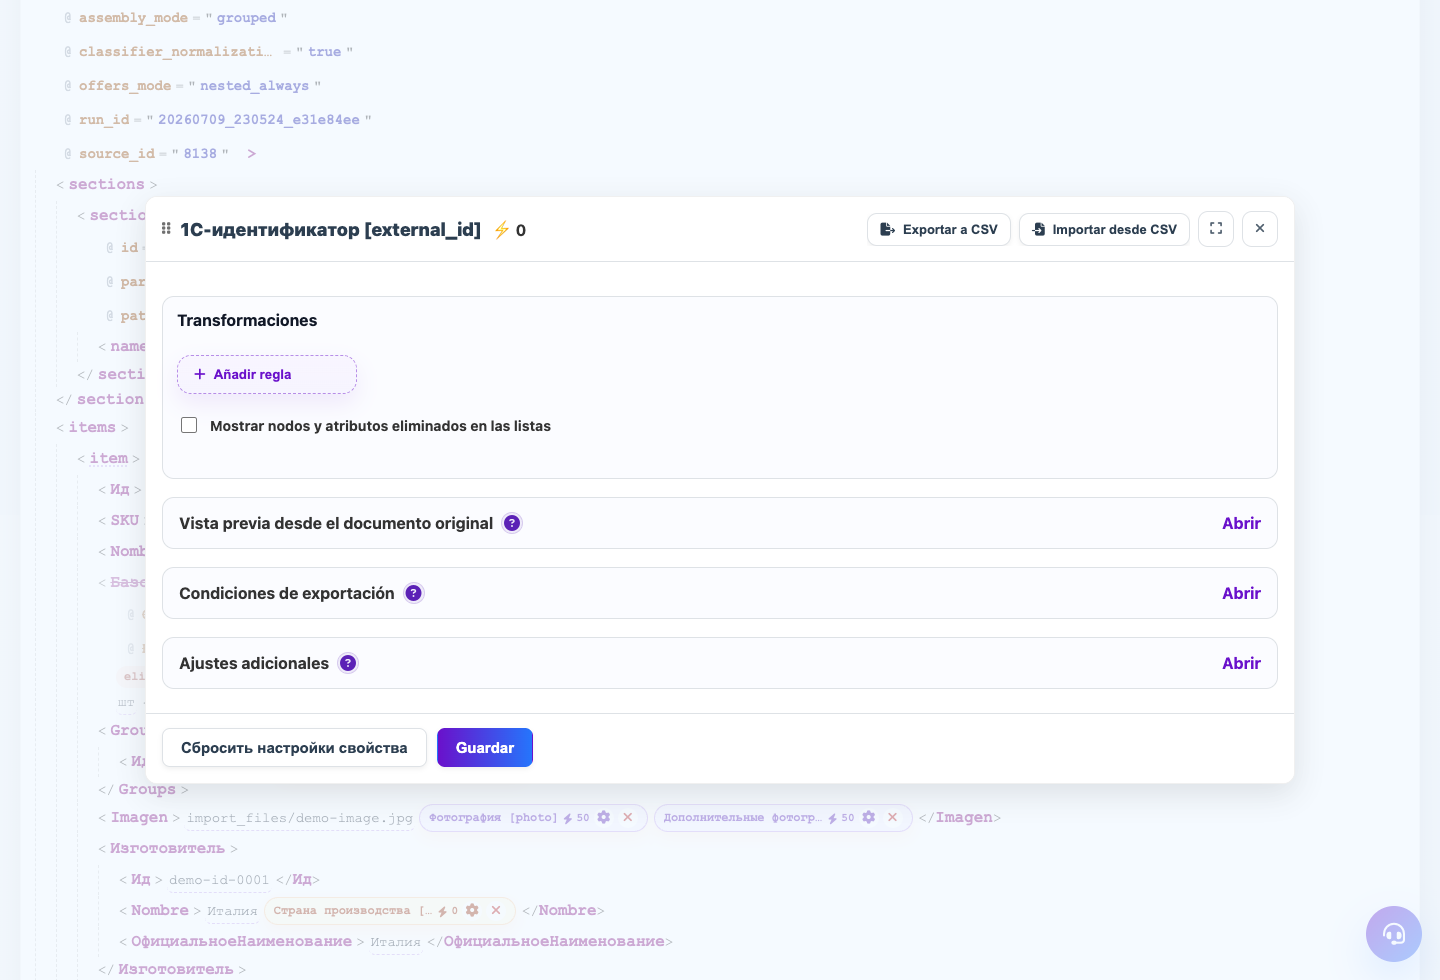Open help for Condiciones de exportación
This screenshot has height=980, width=1440.
pyautogui.click(x=414, y=593)
